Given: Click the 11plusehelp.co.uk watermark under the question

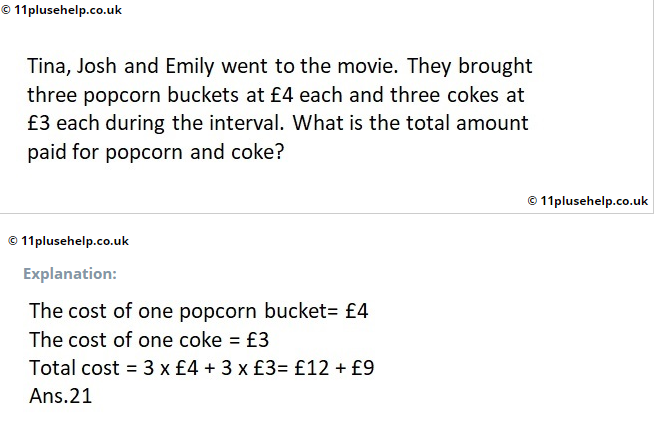Looking at the screenshot, I should click(x=588, y=201).
